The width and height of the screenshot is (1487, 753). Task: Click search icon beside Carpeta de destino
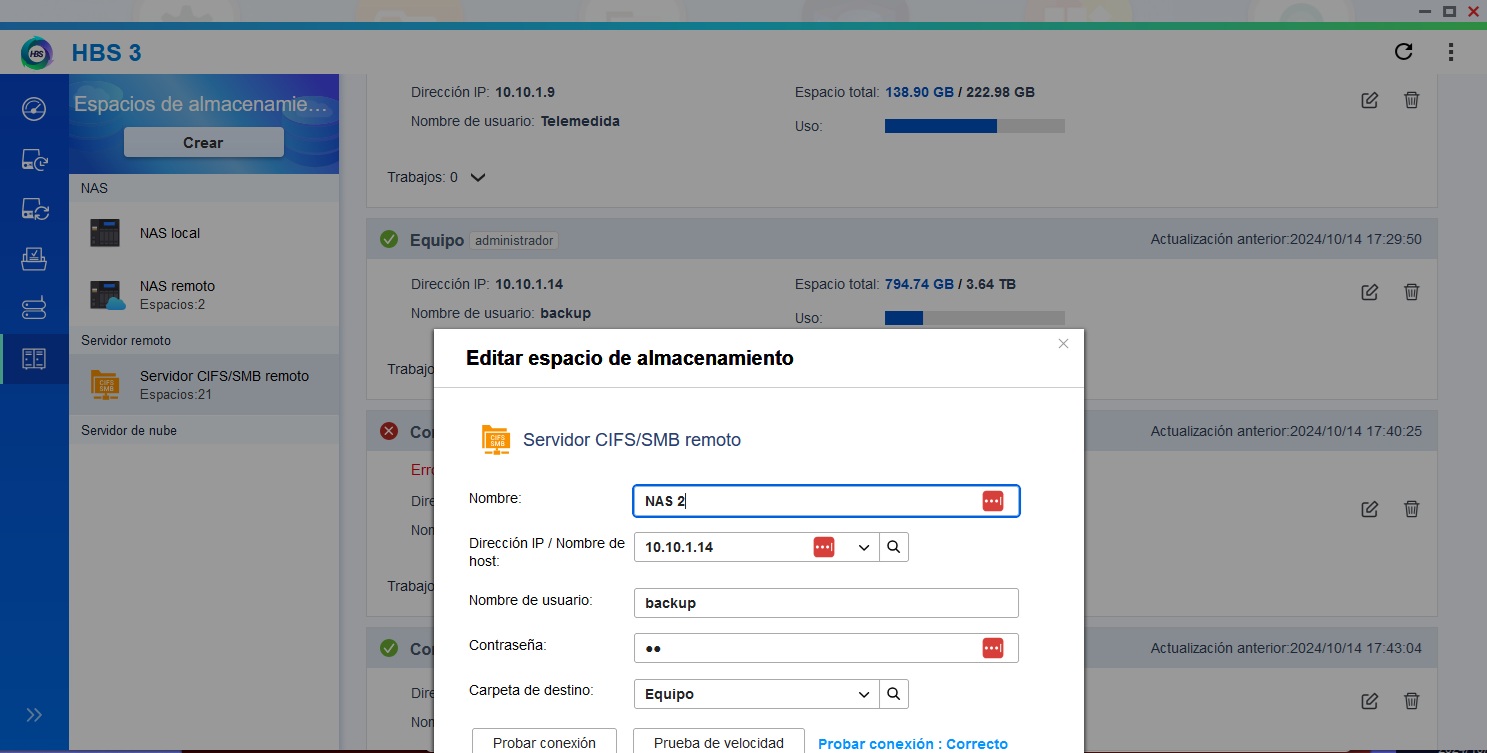(894, 694)
